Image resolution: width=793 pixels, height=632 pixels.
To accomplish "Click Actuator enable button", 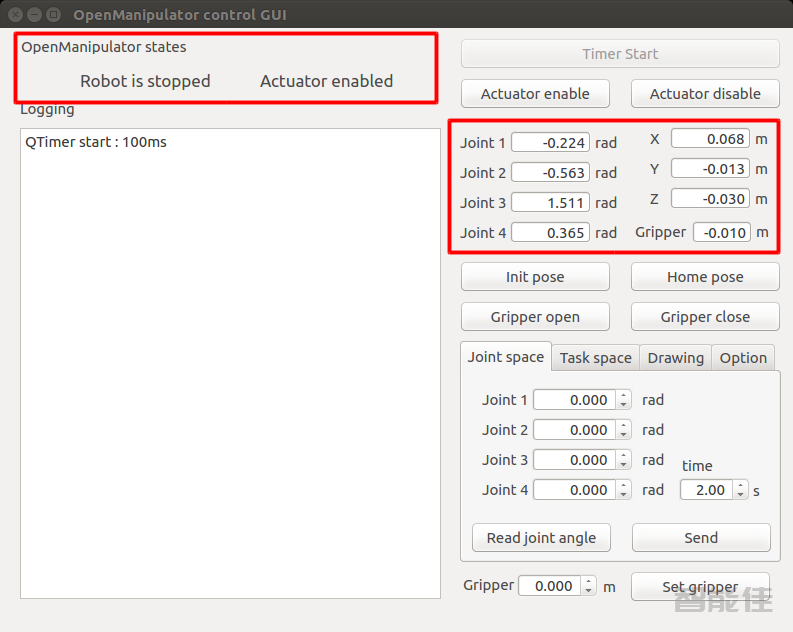I will click(x=535, y=94).
